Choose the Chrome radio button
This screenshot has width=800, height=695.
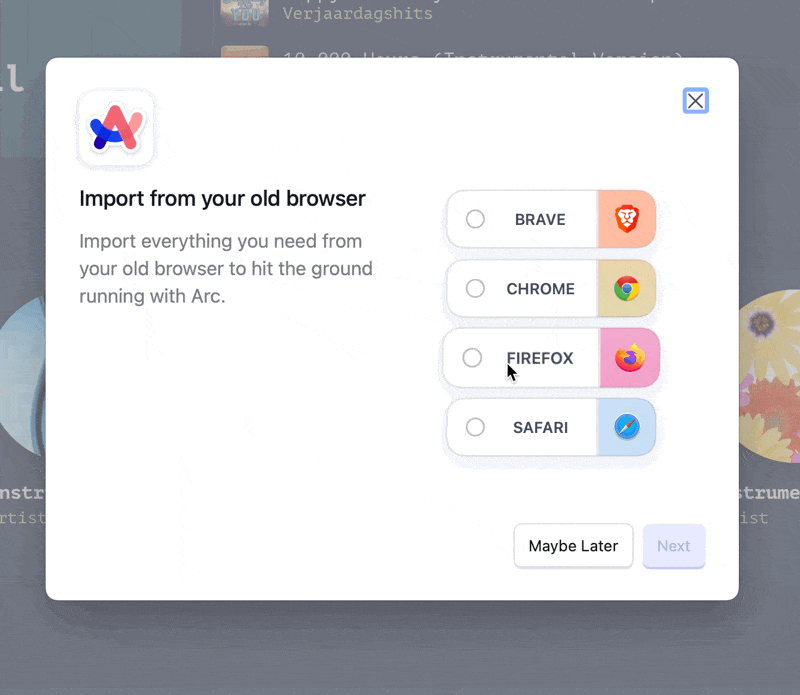475,289
